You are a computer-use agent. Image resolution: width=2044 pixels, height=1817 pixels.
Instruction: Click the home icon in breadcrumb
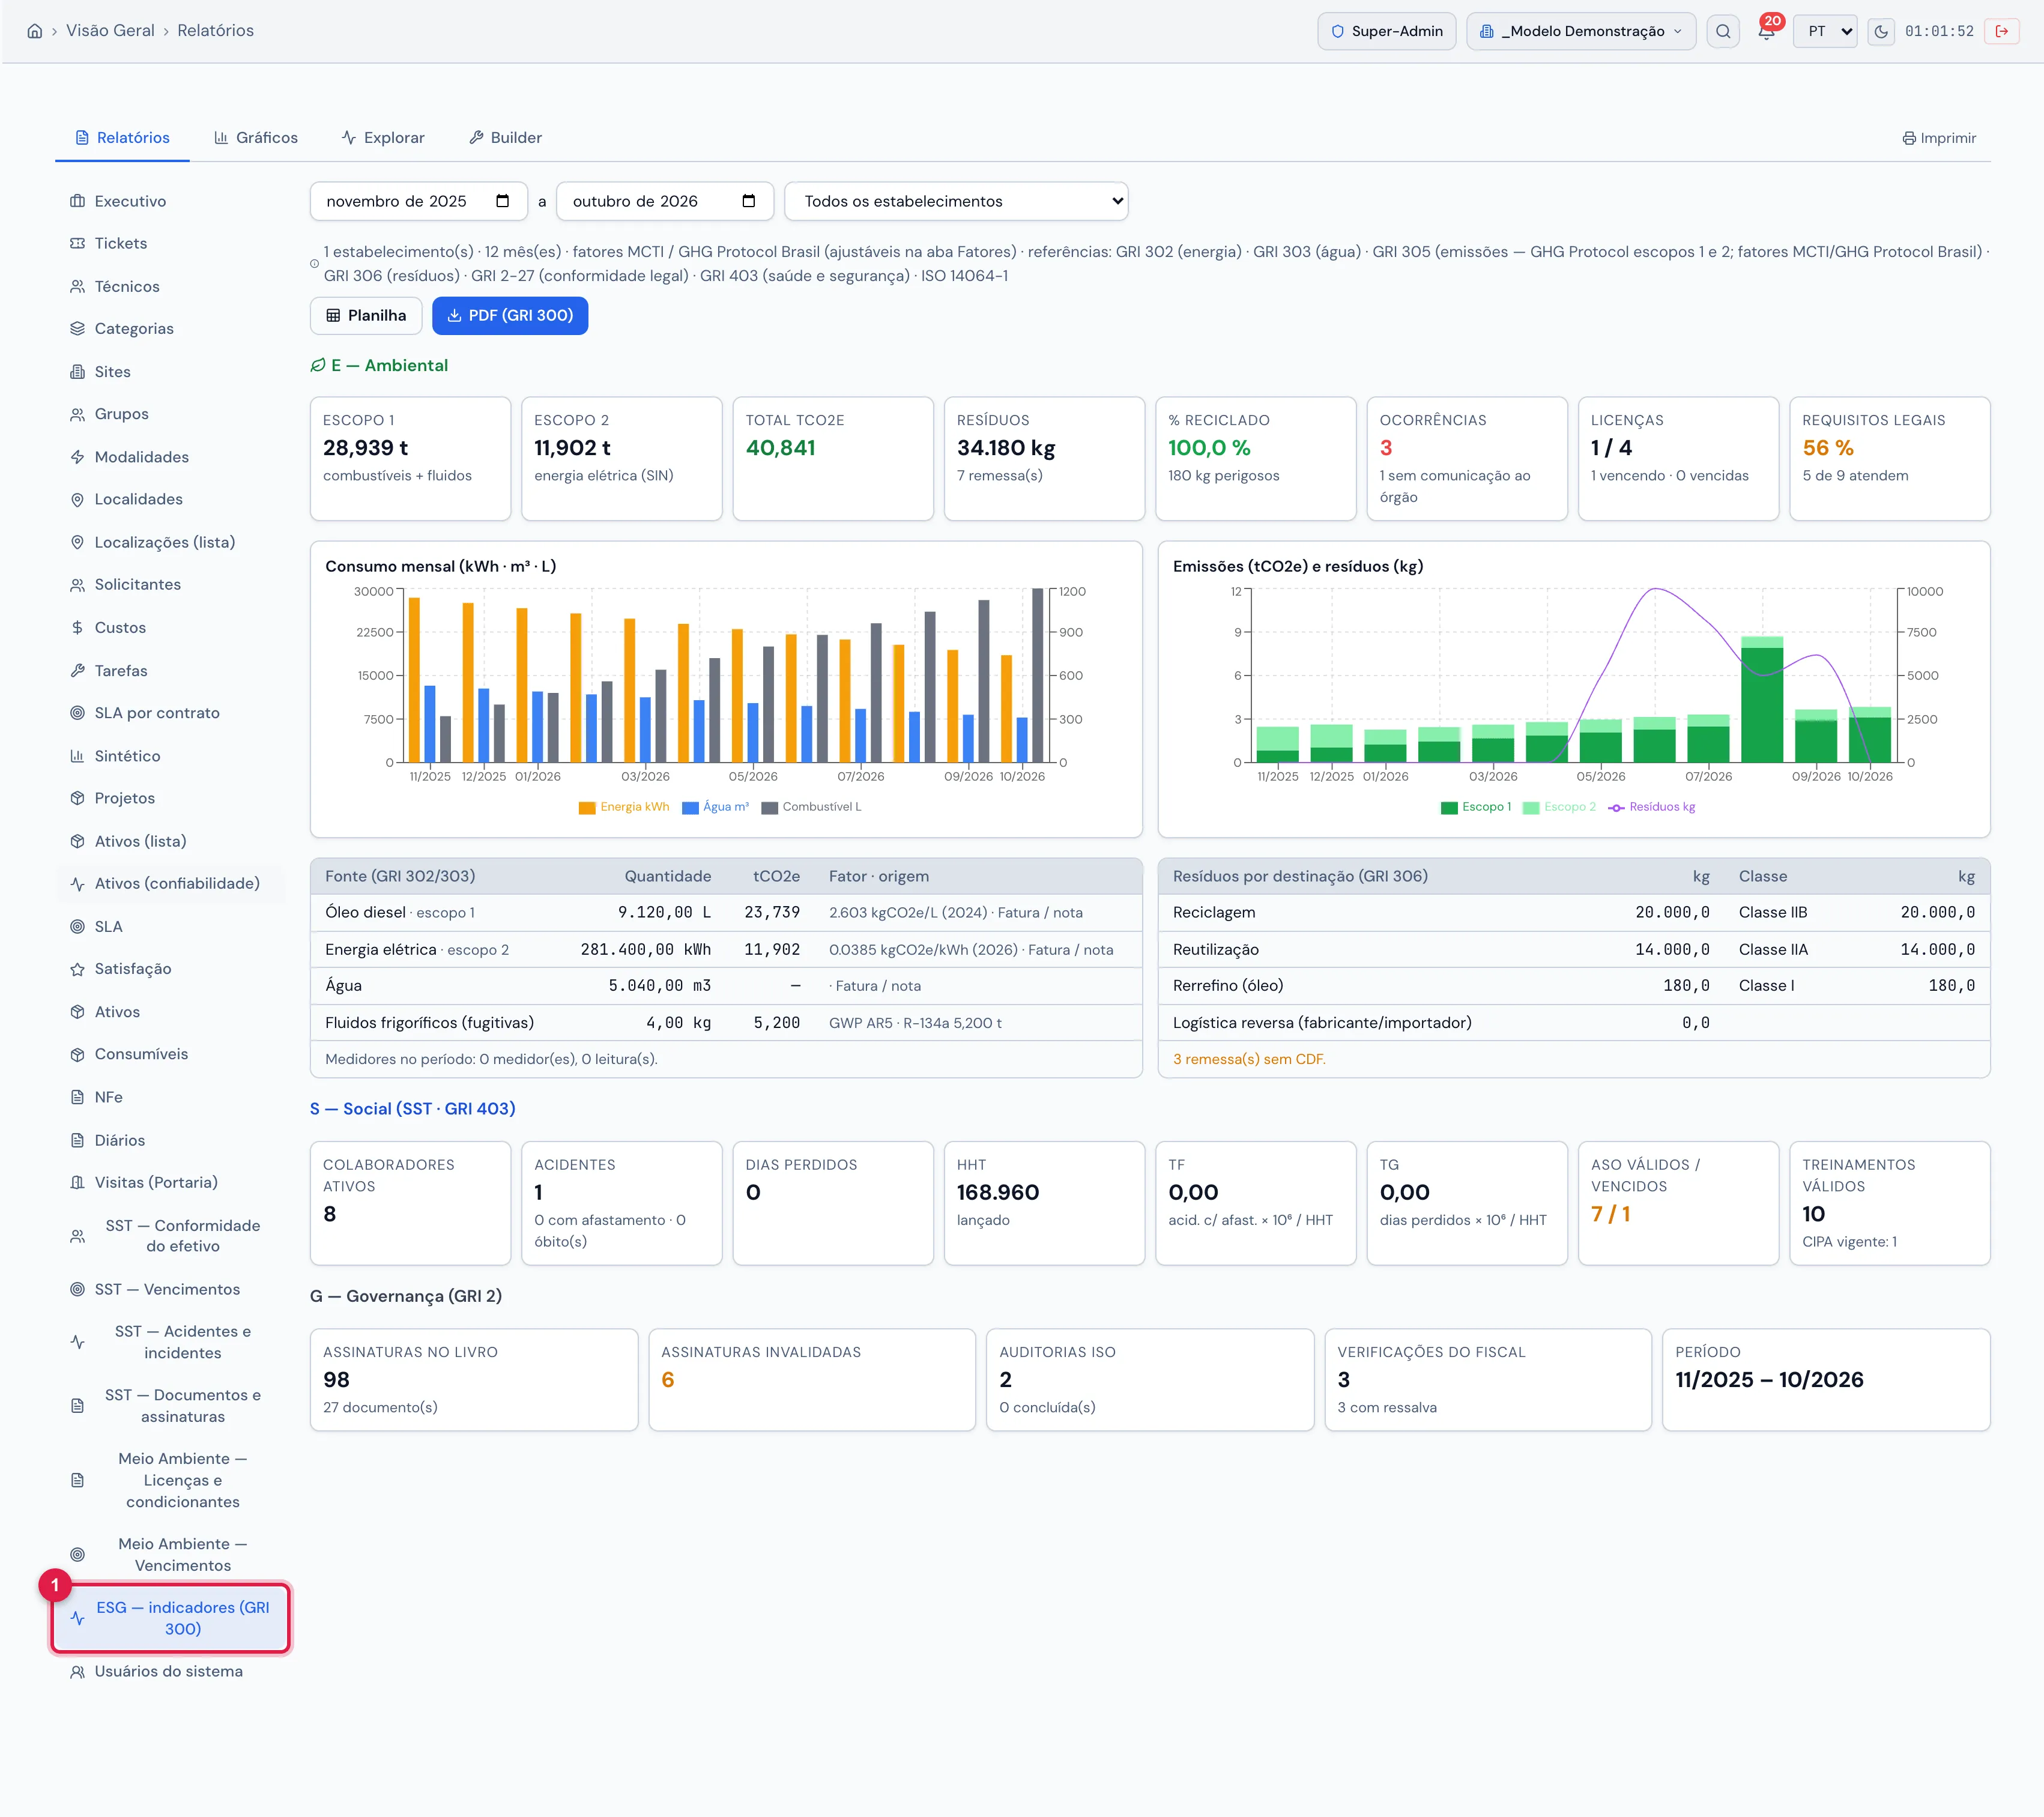tap(35, 31)
